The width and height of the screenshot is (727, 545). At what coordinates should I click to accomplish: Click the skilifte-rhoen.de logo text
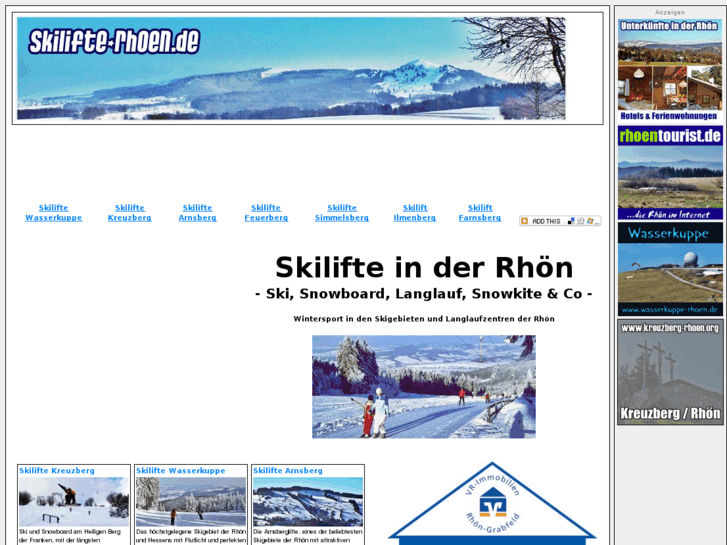pos(114,41)
